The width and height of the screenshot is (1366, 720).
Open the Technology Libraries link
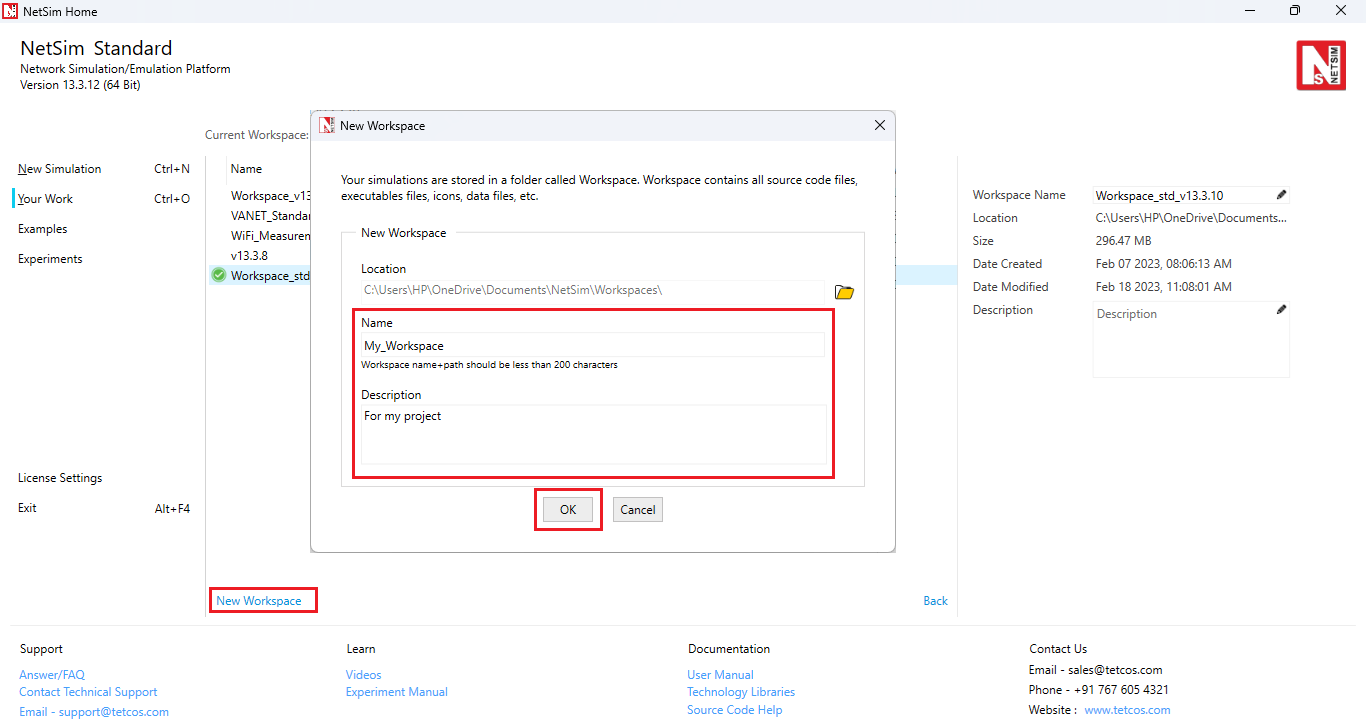point(741,692)
